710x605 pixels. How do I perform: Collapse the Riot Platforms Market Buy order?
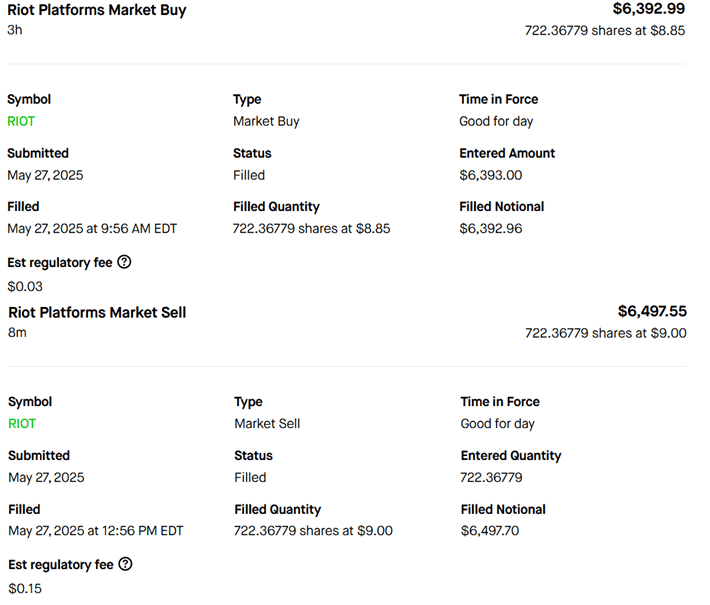tap(96, 10)
